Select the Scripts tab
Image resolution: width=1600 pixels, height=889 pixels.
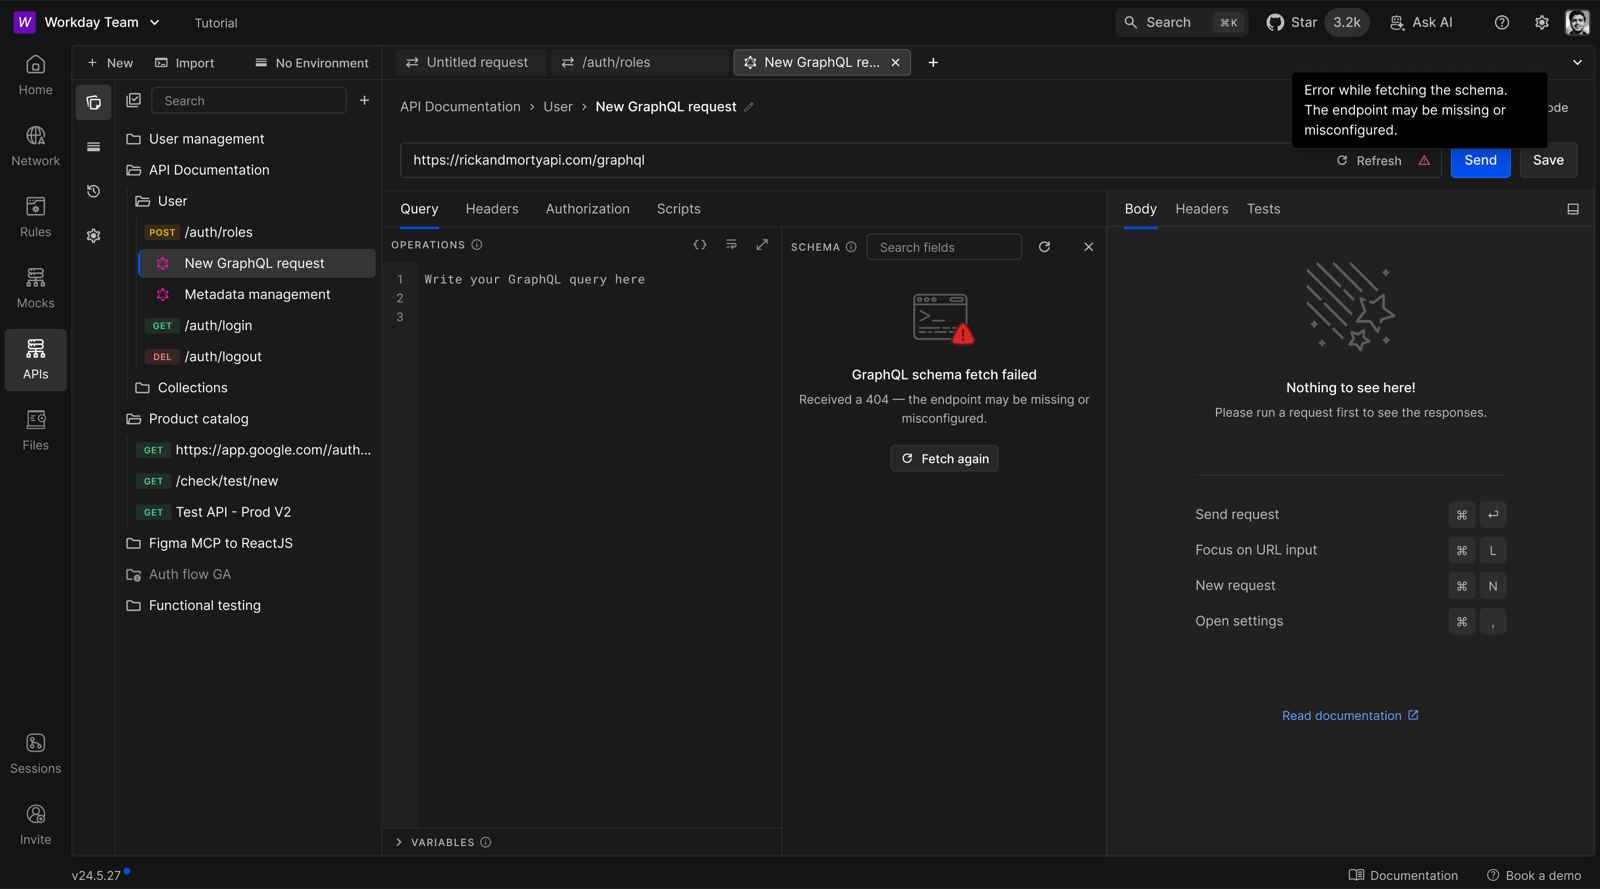coord(679,209)
